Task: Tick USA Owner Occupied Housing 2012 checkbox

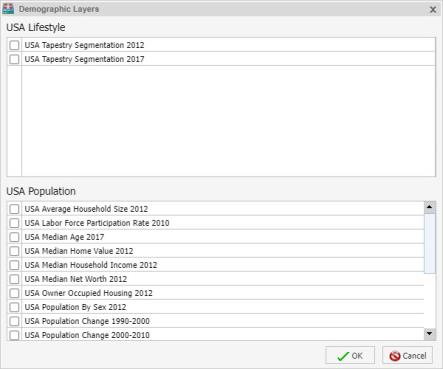Action: [14, 293]
